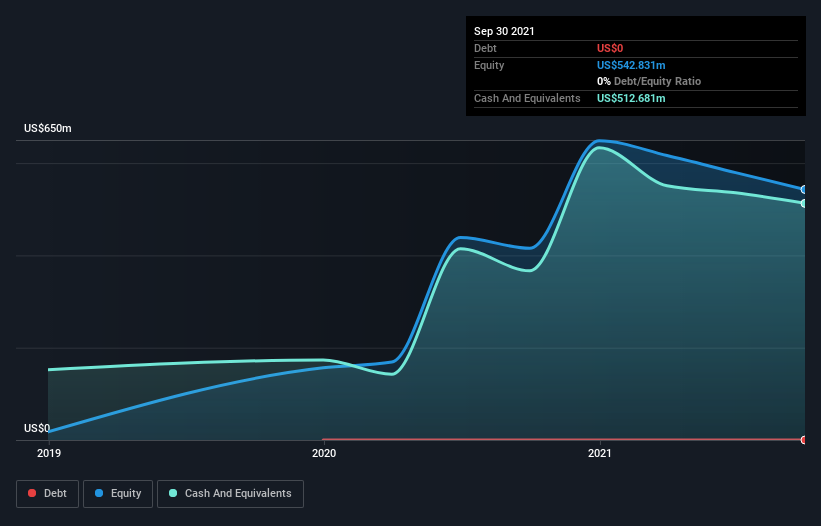Click the US$0 axis label
The image size is (821, 526).
37,428
